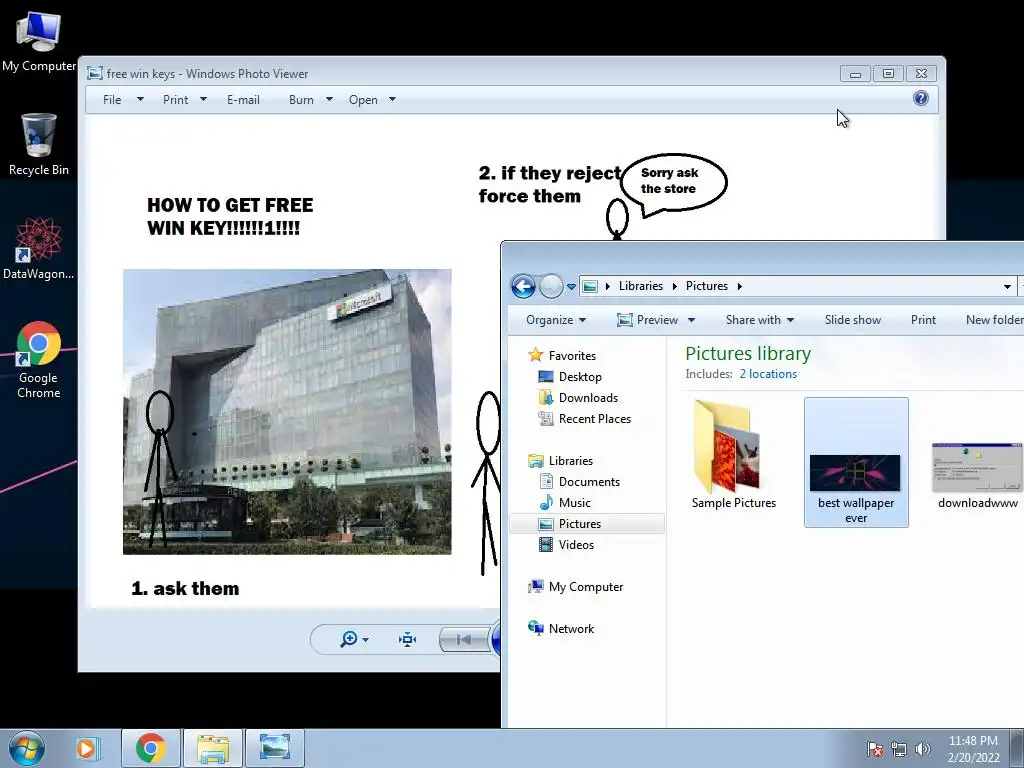The image size is (1024, 768).
Task: Click the volume speaker tray icon
Action: pyautogui.click(x=922, y=749)
